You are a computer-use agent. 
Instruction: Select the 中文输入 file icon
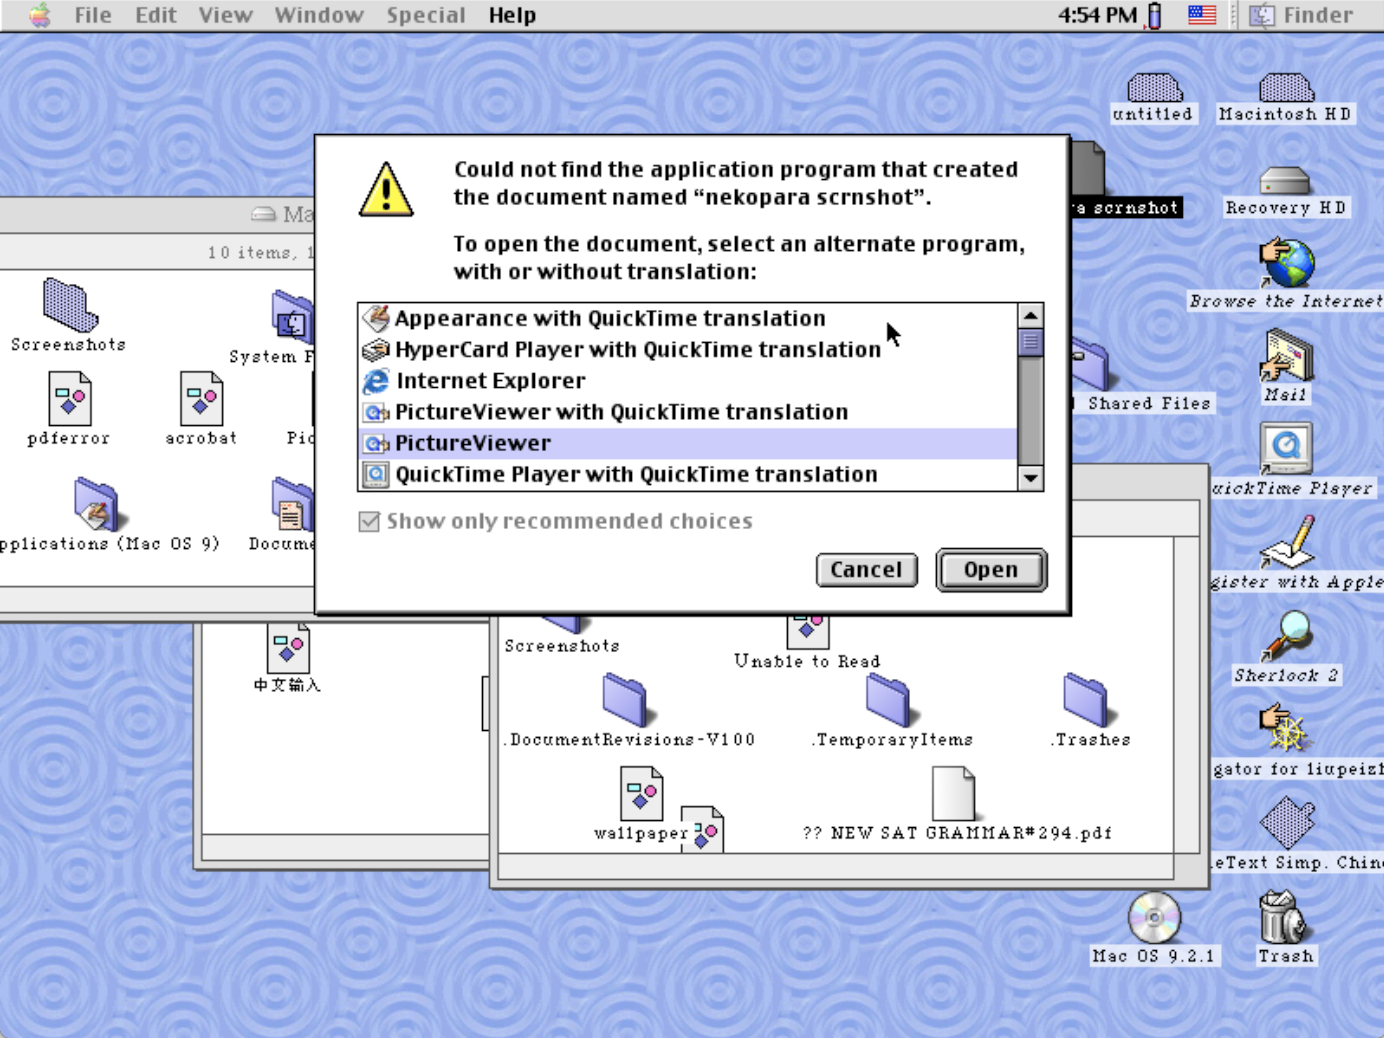pyautogui.click(x=288, y=647)
